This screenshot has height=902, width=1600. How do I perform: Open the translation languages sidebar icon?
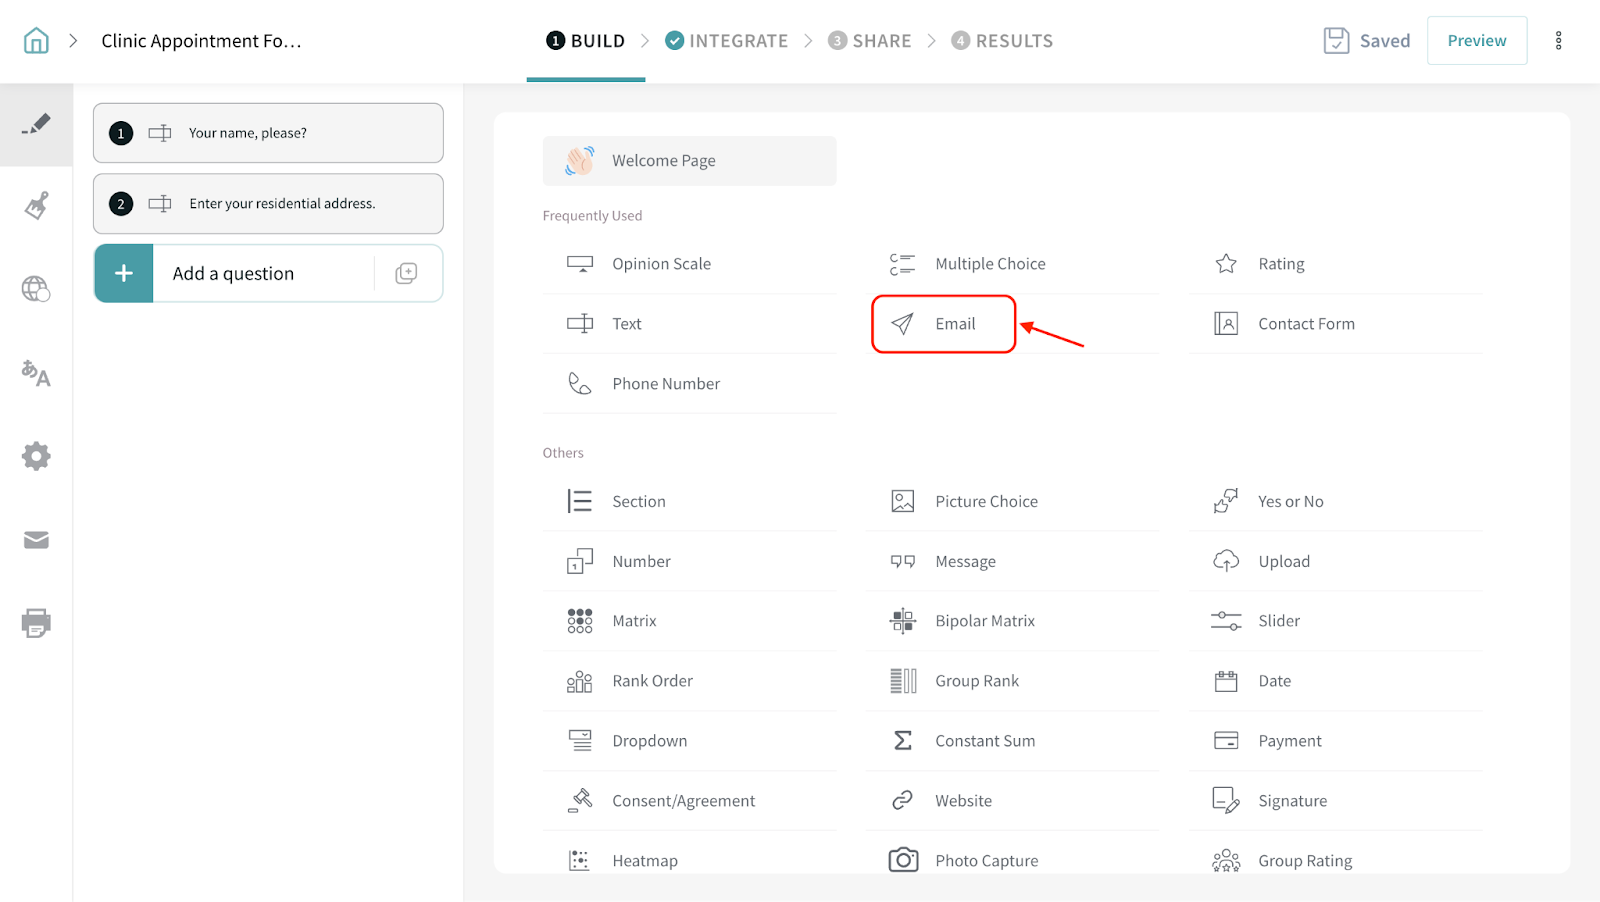pos(36,373)
